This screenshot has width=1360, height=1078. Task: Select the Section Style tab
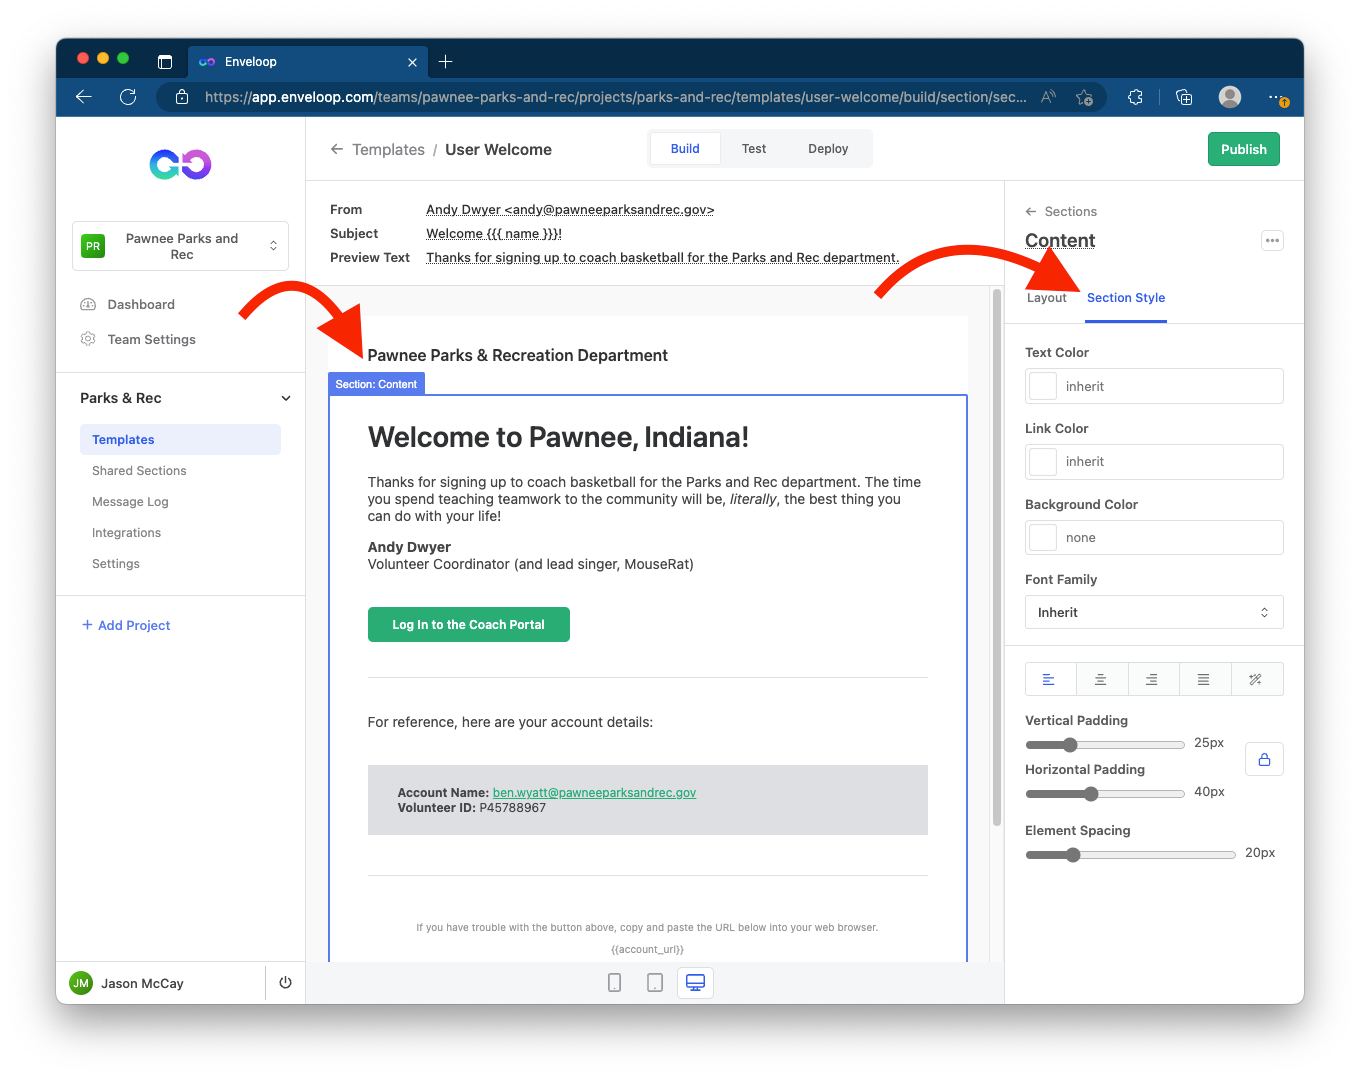click(1126, 298)
